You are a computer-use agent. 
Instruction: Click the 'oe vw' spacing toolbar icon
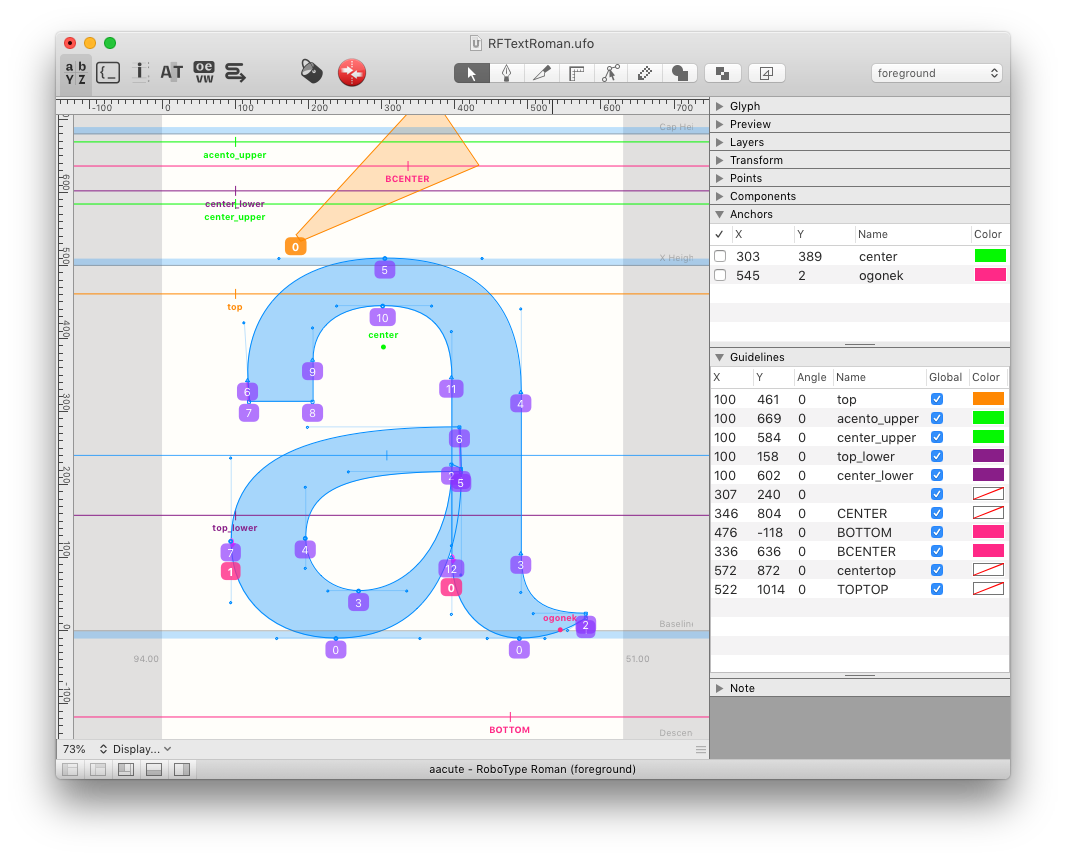coord(204,72)
